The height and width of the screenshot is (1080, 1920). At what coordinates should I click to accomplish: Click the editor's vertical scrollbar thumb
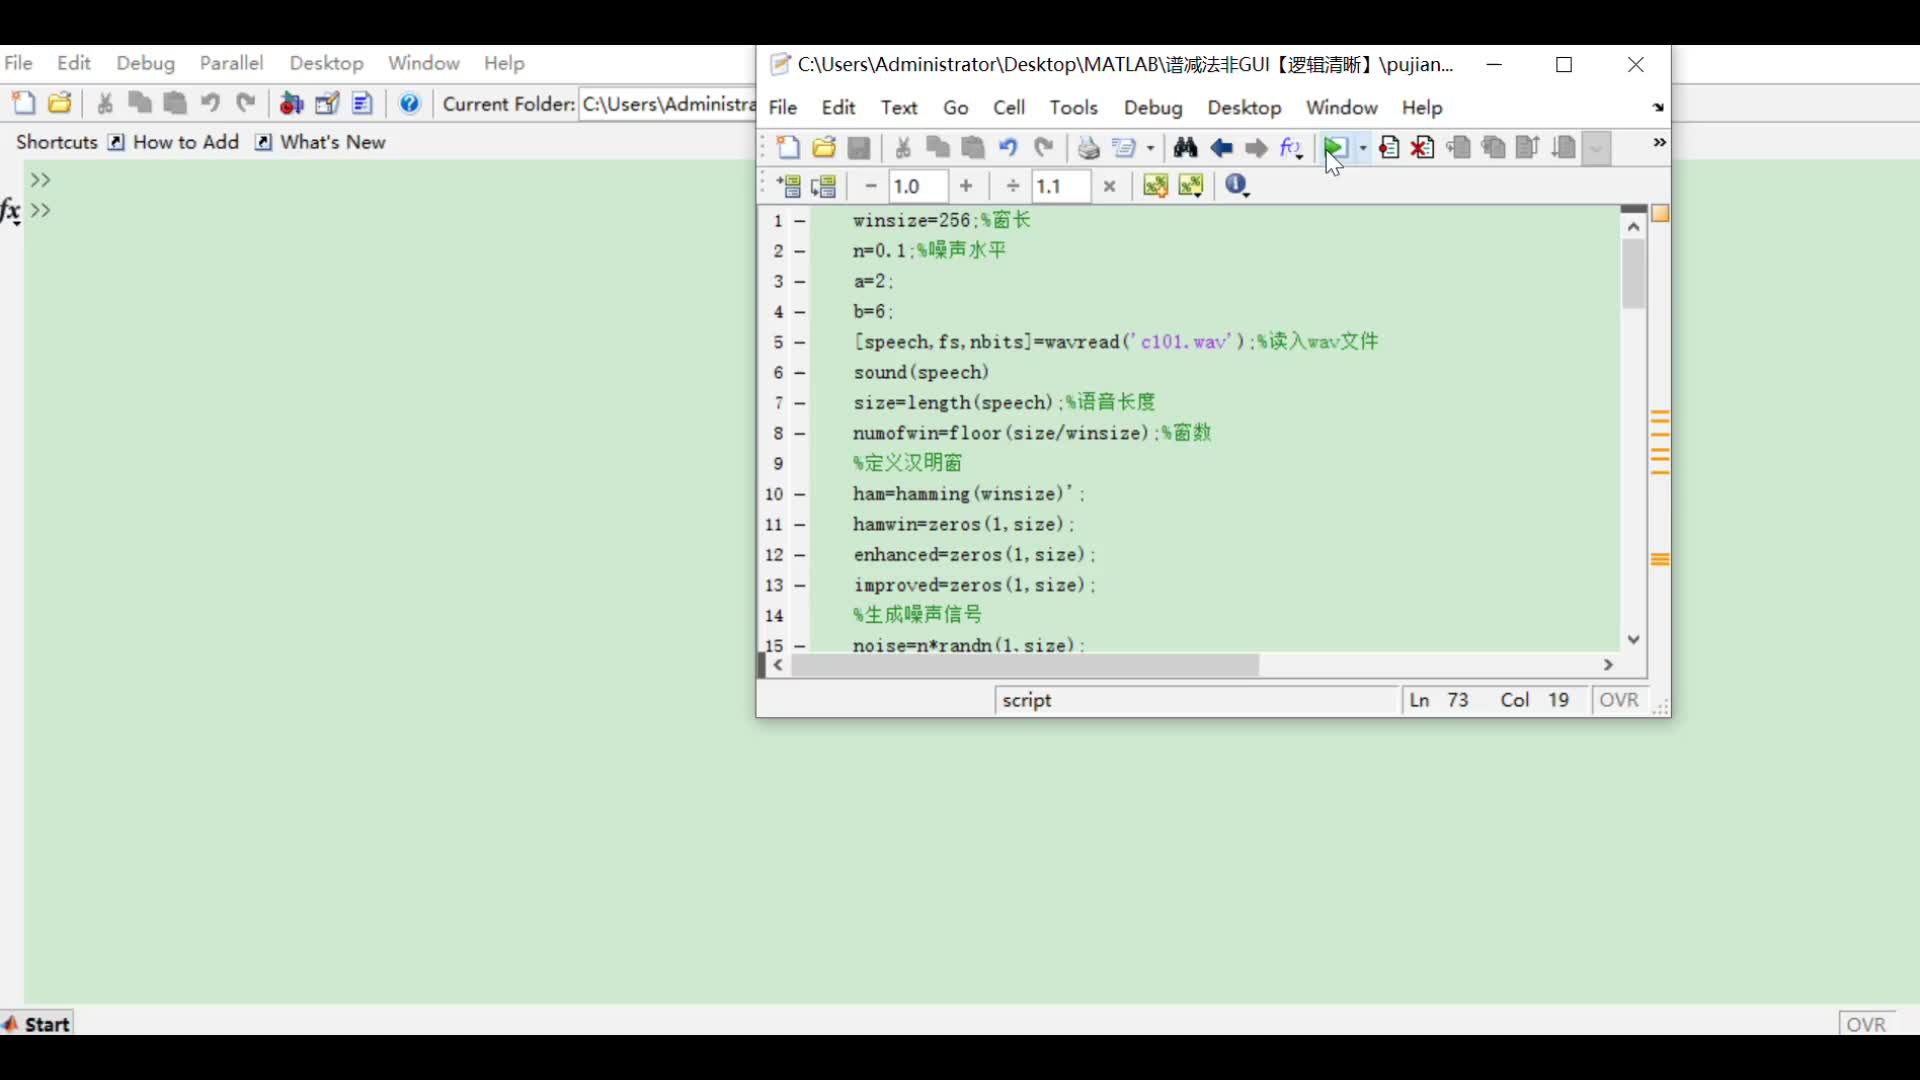pos(1634,274)
